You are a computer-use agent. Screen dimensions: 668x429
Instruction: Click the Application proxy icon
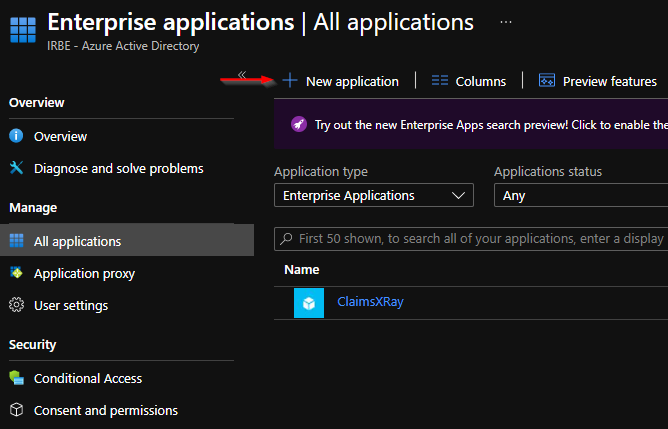[16, 273]
